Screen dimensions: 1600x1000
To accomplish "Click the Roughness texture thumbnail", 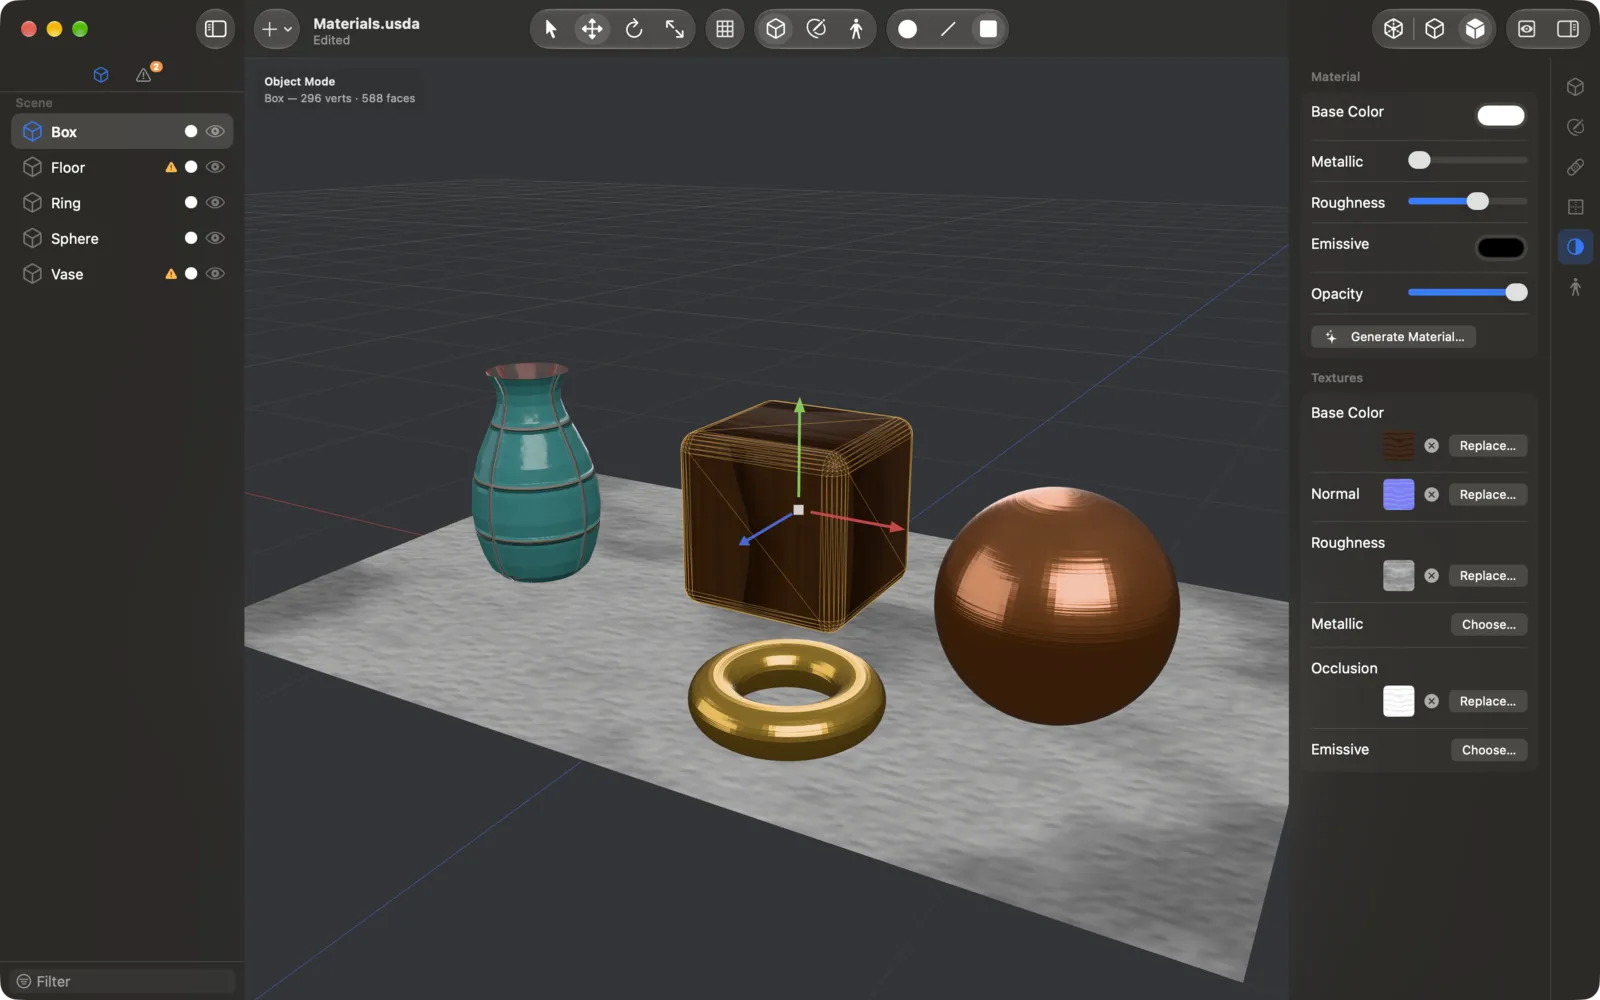I will [1398, 575].
